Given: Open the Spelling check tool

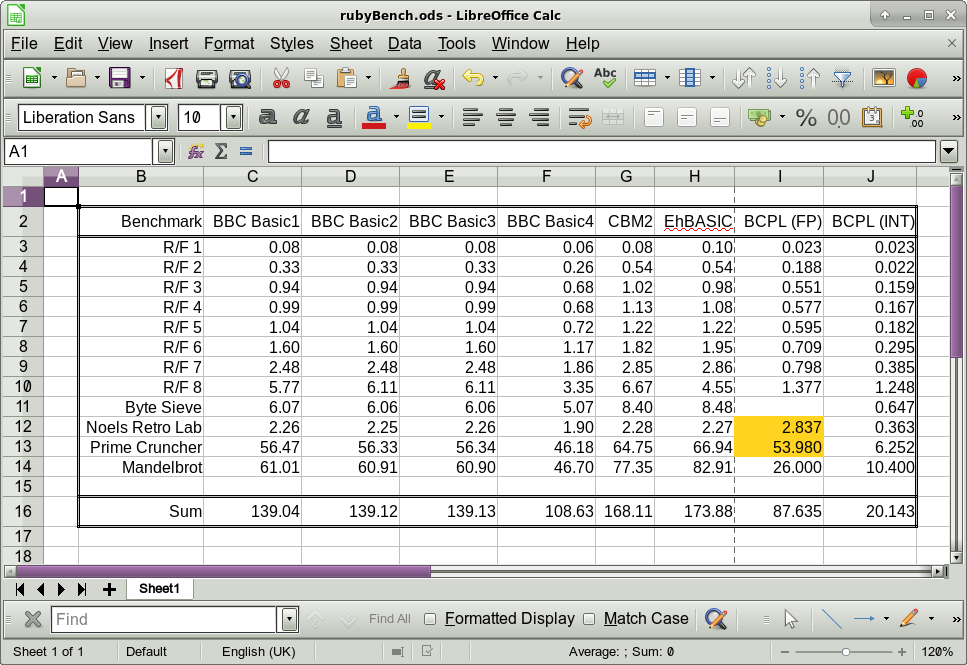Looking at the screenshot, I should pos(605,78).
